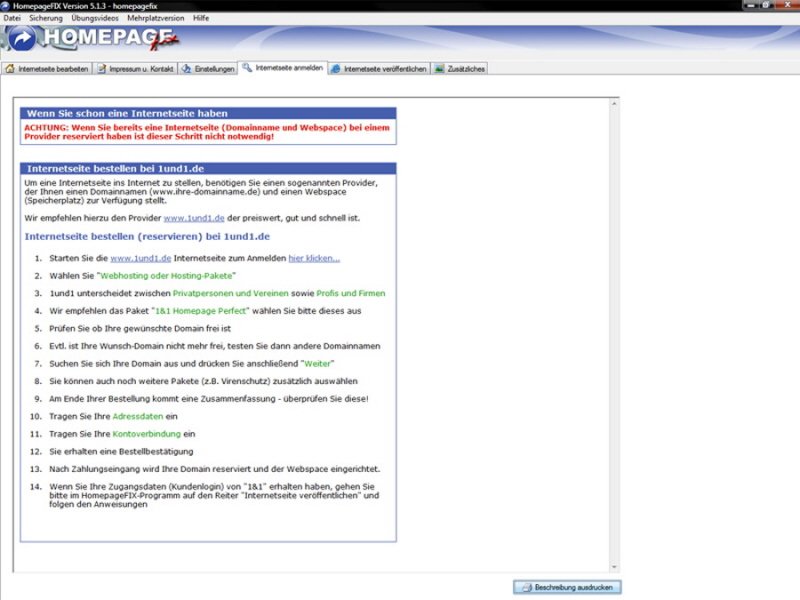The width and height of the screenshot is (800, 600).
Task: Switch to Internetseite veröffentlichen tab
Action: tap(384, 69)
